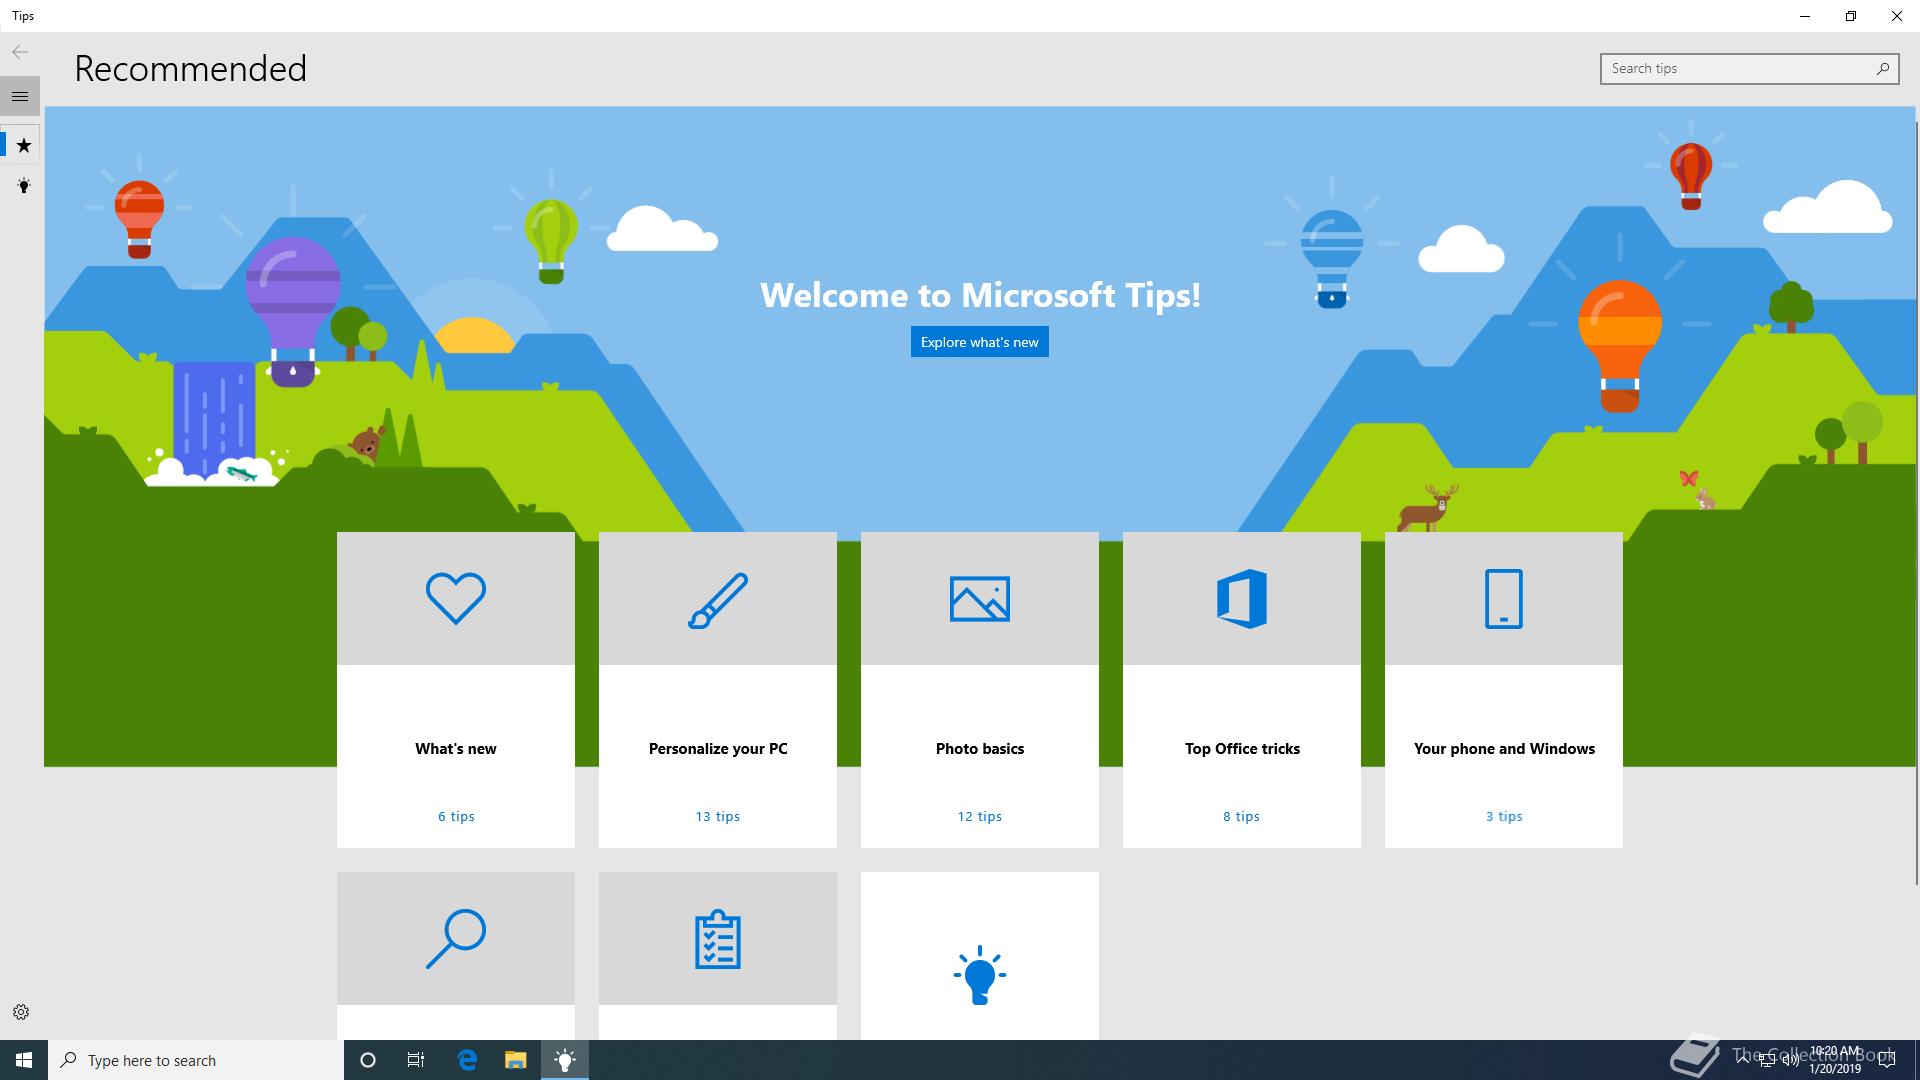Launch Microsoft Edge from taskbar

pos(467,1060)
